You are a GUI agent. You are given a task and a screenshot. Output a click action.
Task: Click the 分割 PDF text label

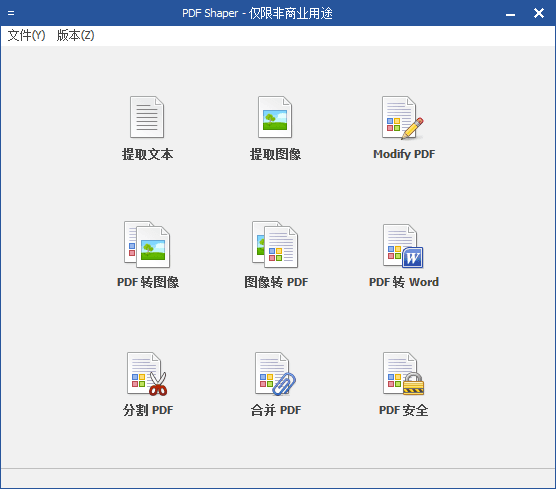tap(148, 410)
